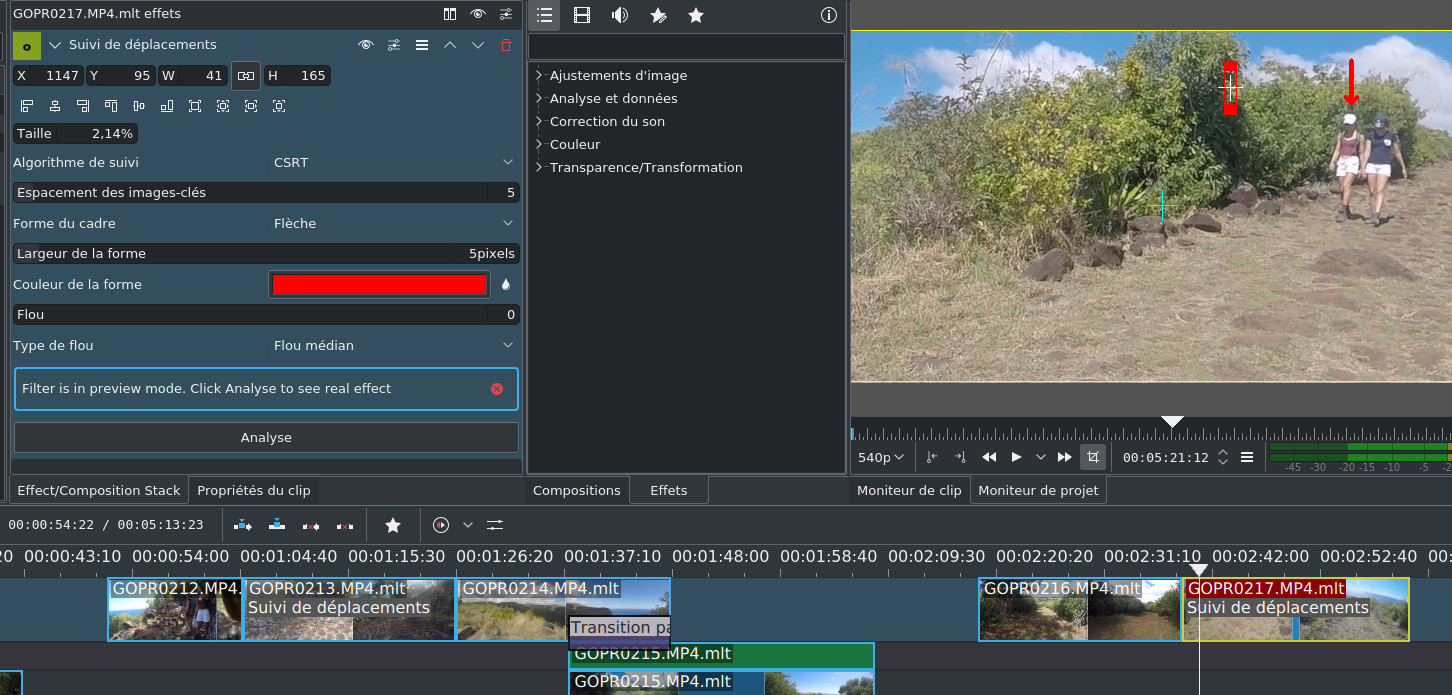Switch to Propriétés du clip tab
This screenshot has width=1452, height=695.
(254, 490)
